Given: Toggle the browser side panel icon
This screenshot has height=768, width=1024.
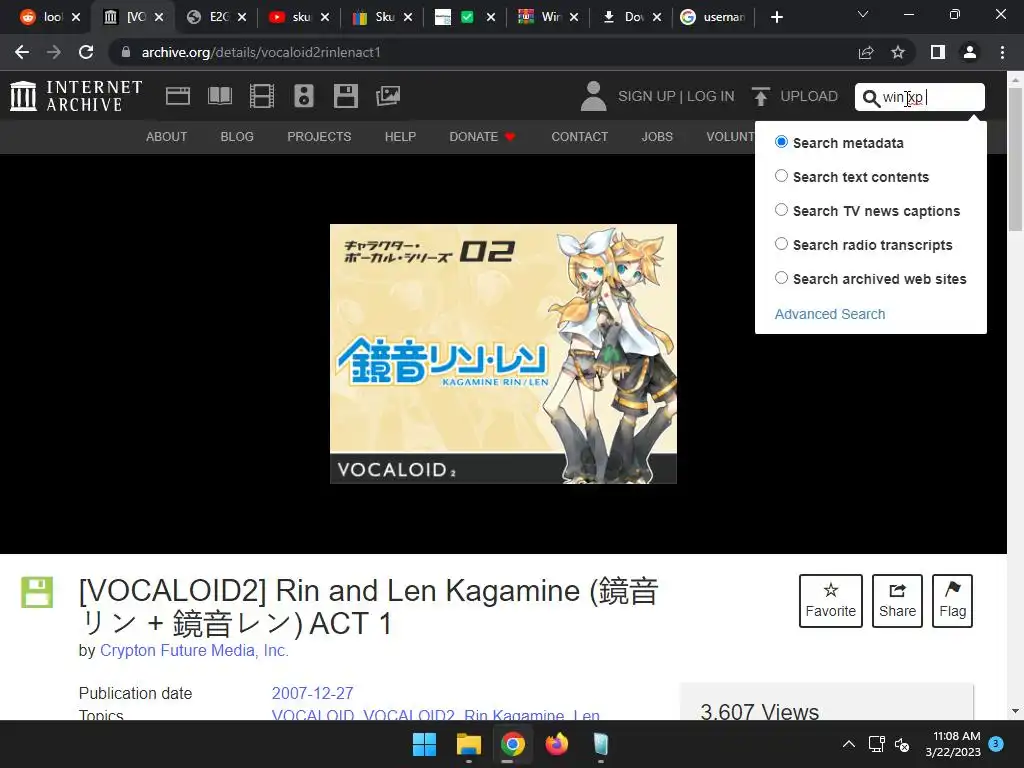Looking at the screenshot, I should coord(938,52).
